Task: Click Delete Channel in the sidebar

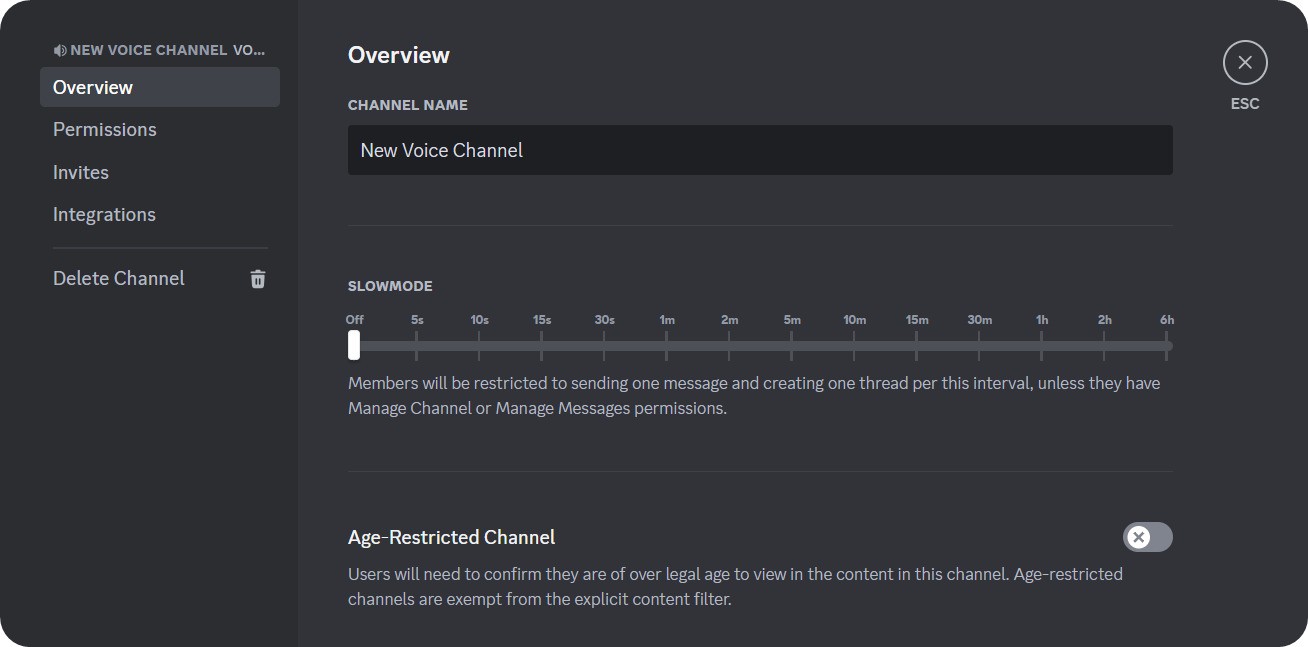Action: (x=118, y=278)
